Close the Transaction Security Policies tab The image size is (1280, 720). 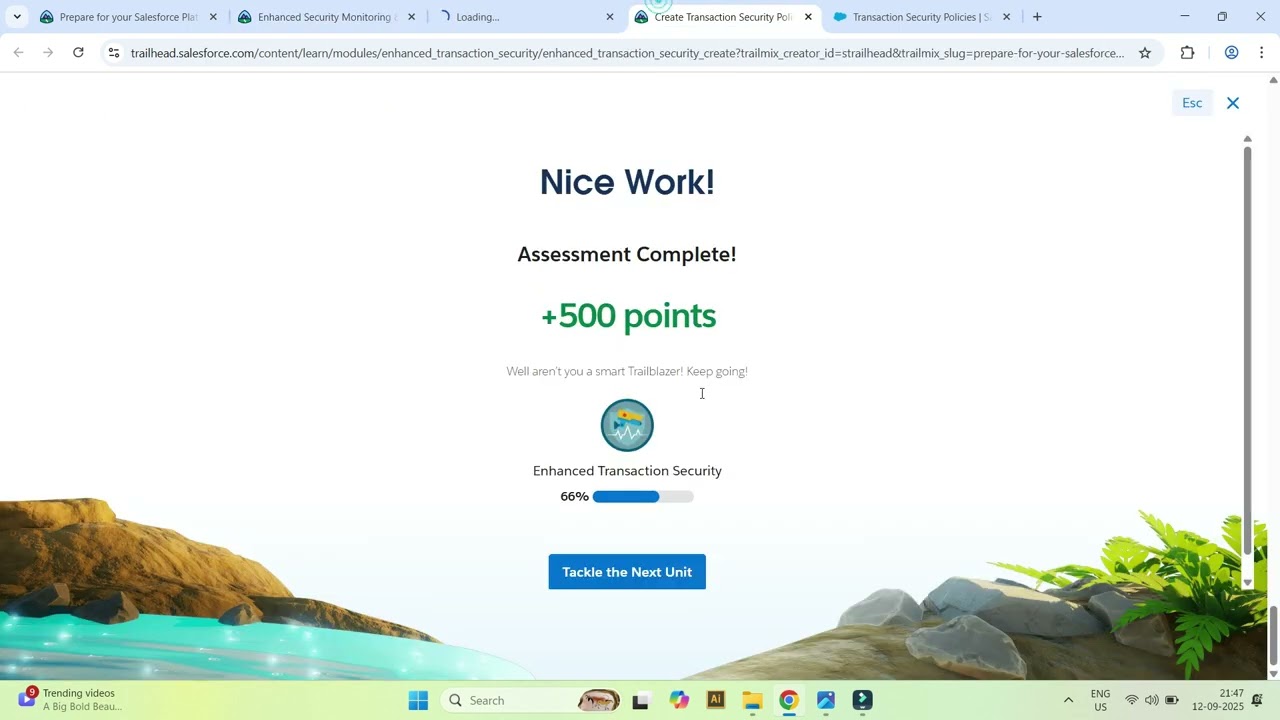[1006, 17]
